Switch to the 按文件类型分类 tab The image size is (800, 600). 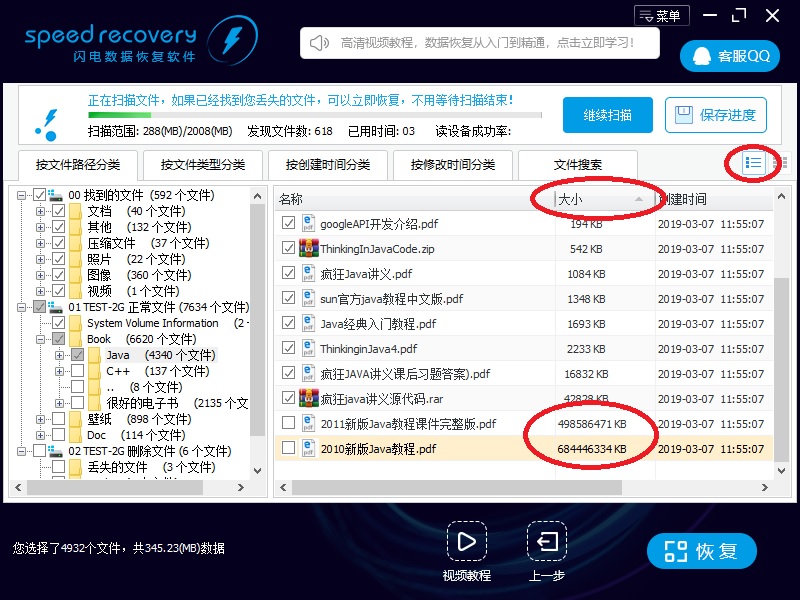203,165
